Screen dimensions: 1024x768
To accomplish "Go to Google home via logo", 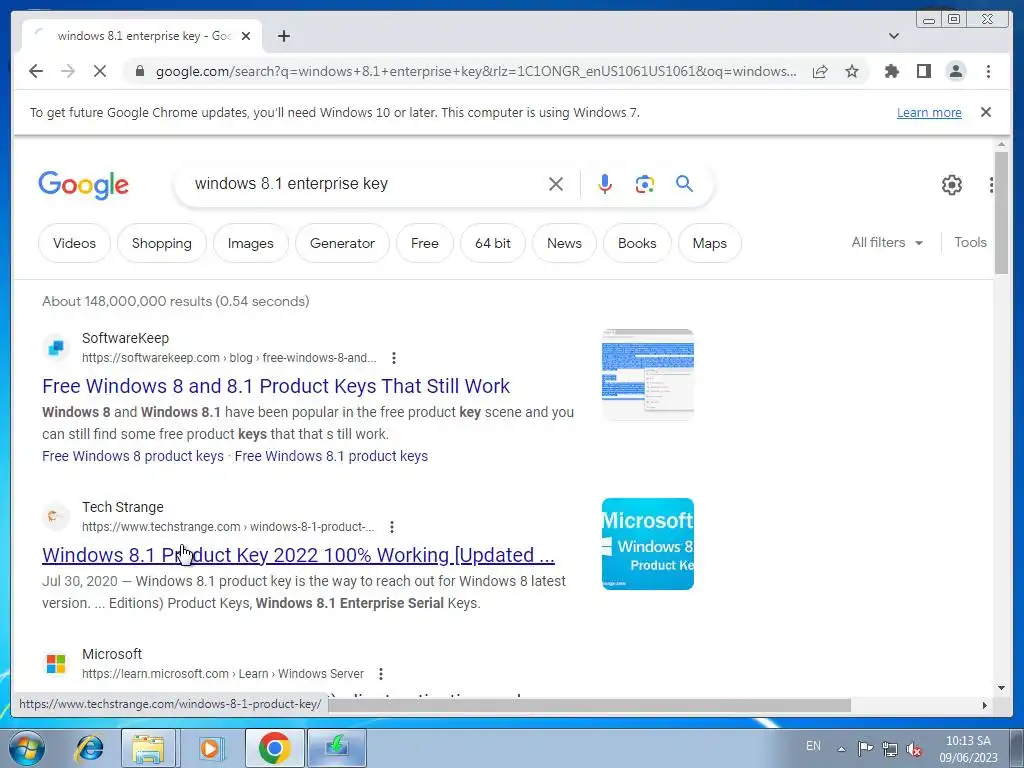I will (84, 185).
